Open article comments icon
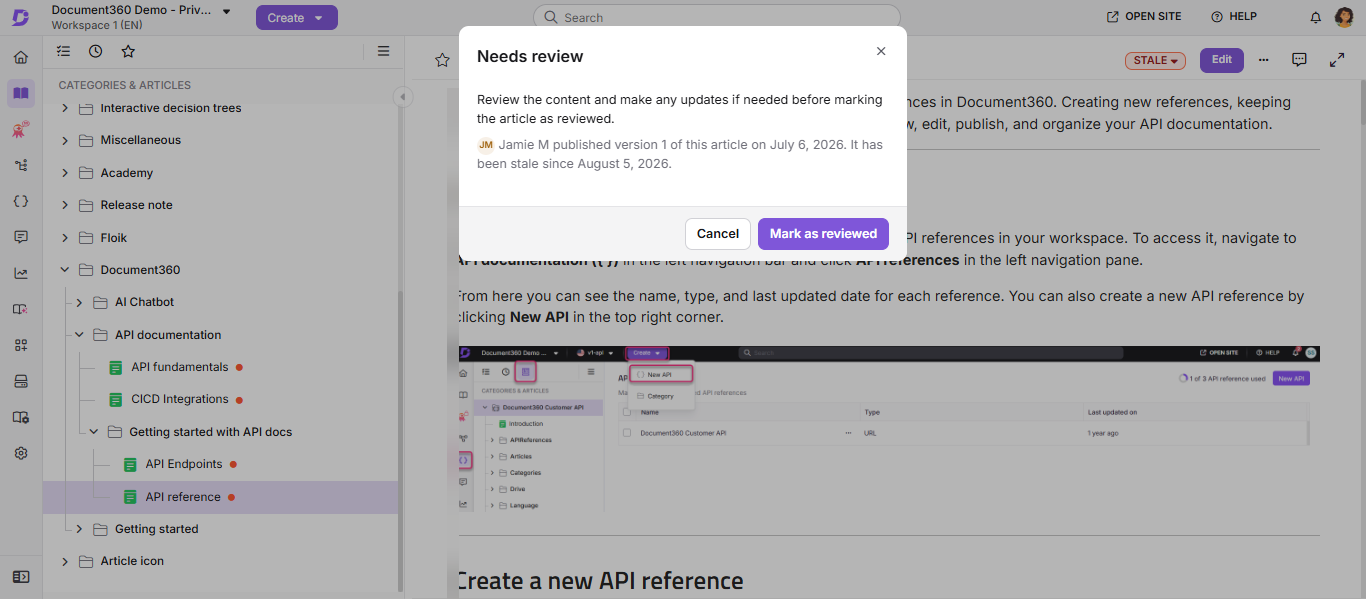 point(1299,60)
